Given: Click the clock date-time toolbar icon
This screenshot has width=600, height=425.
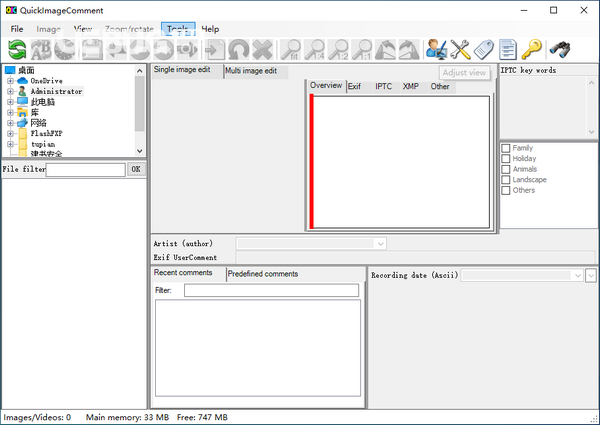Looking at the screenshot, I should (65, 50).
